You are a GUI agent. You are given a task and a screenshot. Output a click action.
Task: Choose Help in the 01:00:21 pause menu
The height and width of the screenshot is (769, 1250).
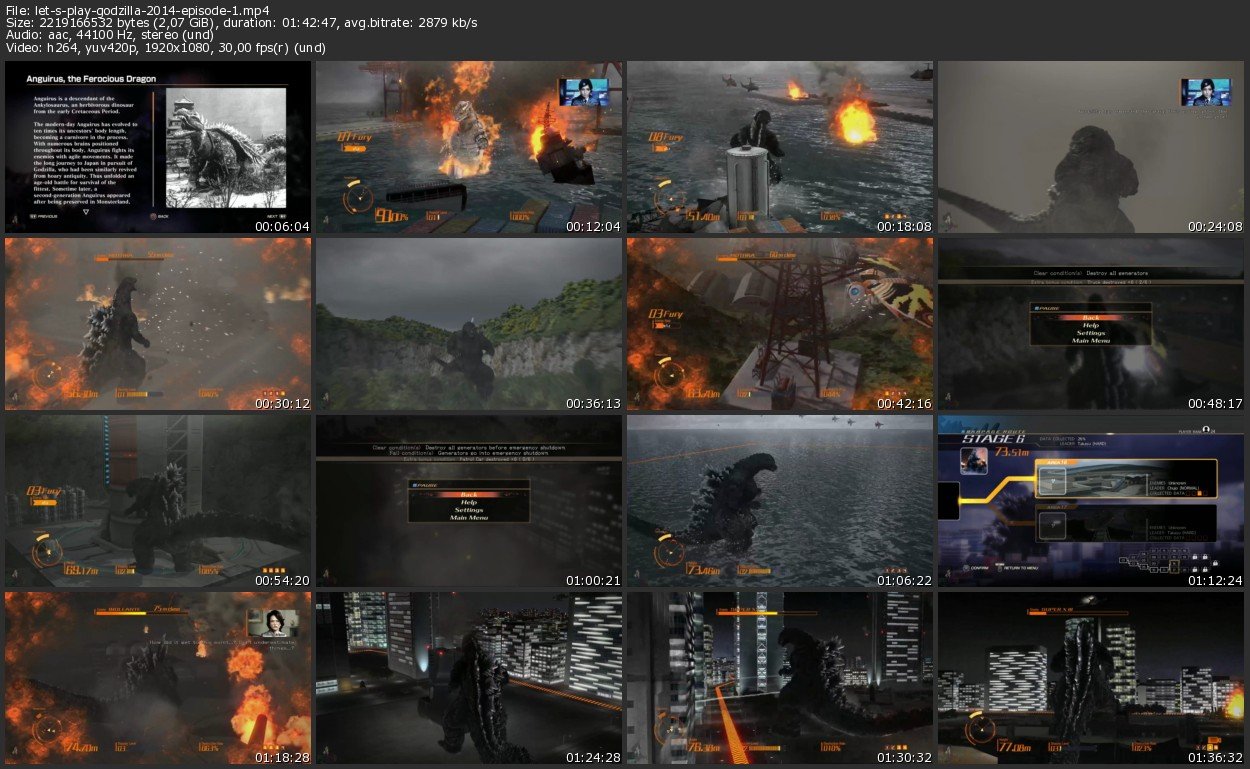(468, 502)
